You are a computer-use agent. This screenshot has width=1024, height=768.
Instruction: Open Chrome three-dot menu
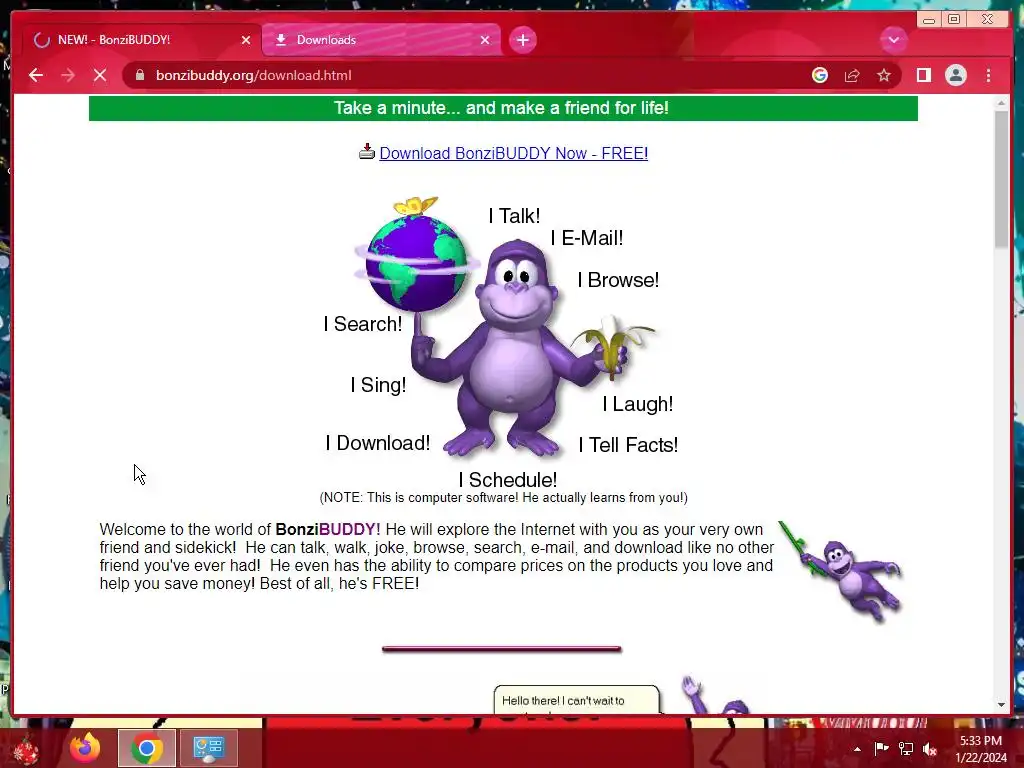click(x=988, y=75)
